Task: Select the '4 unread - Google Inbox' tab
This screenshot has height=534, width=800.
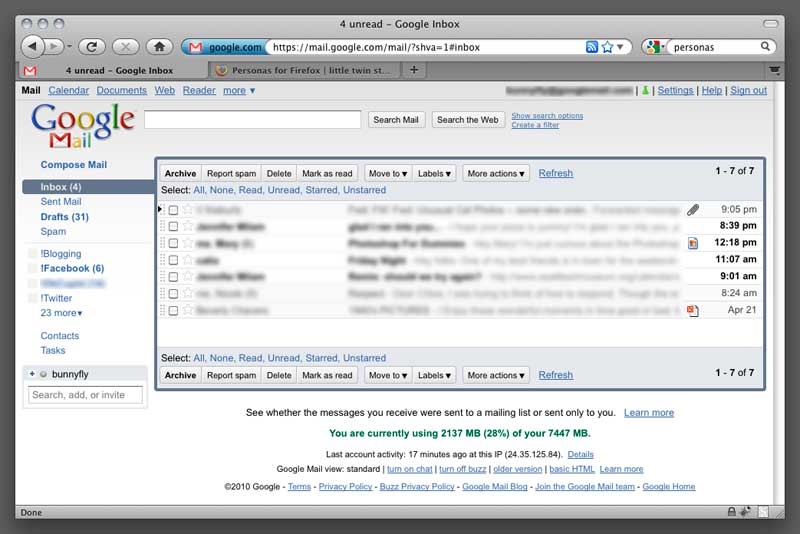Action: 113,70
